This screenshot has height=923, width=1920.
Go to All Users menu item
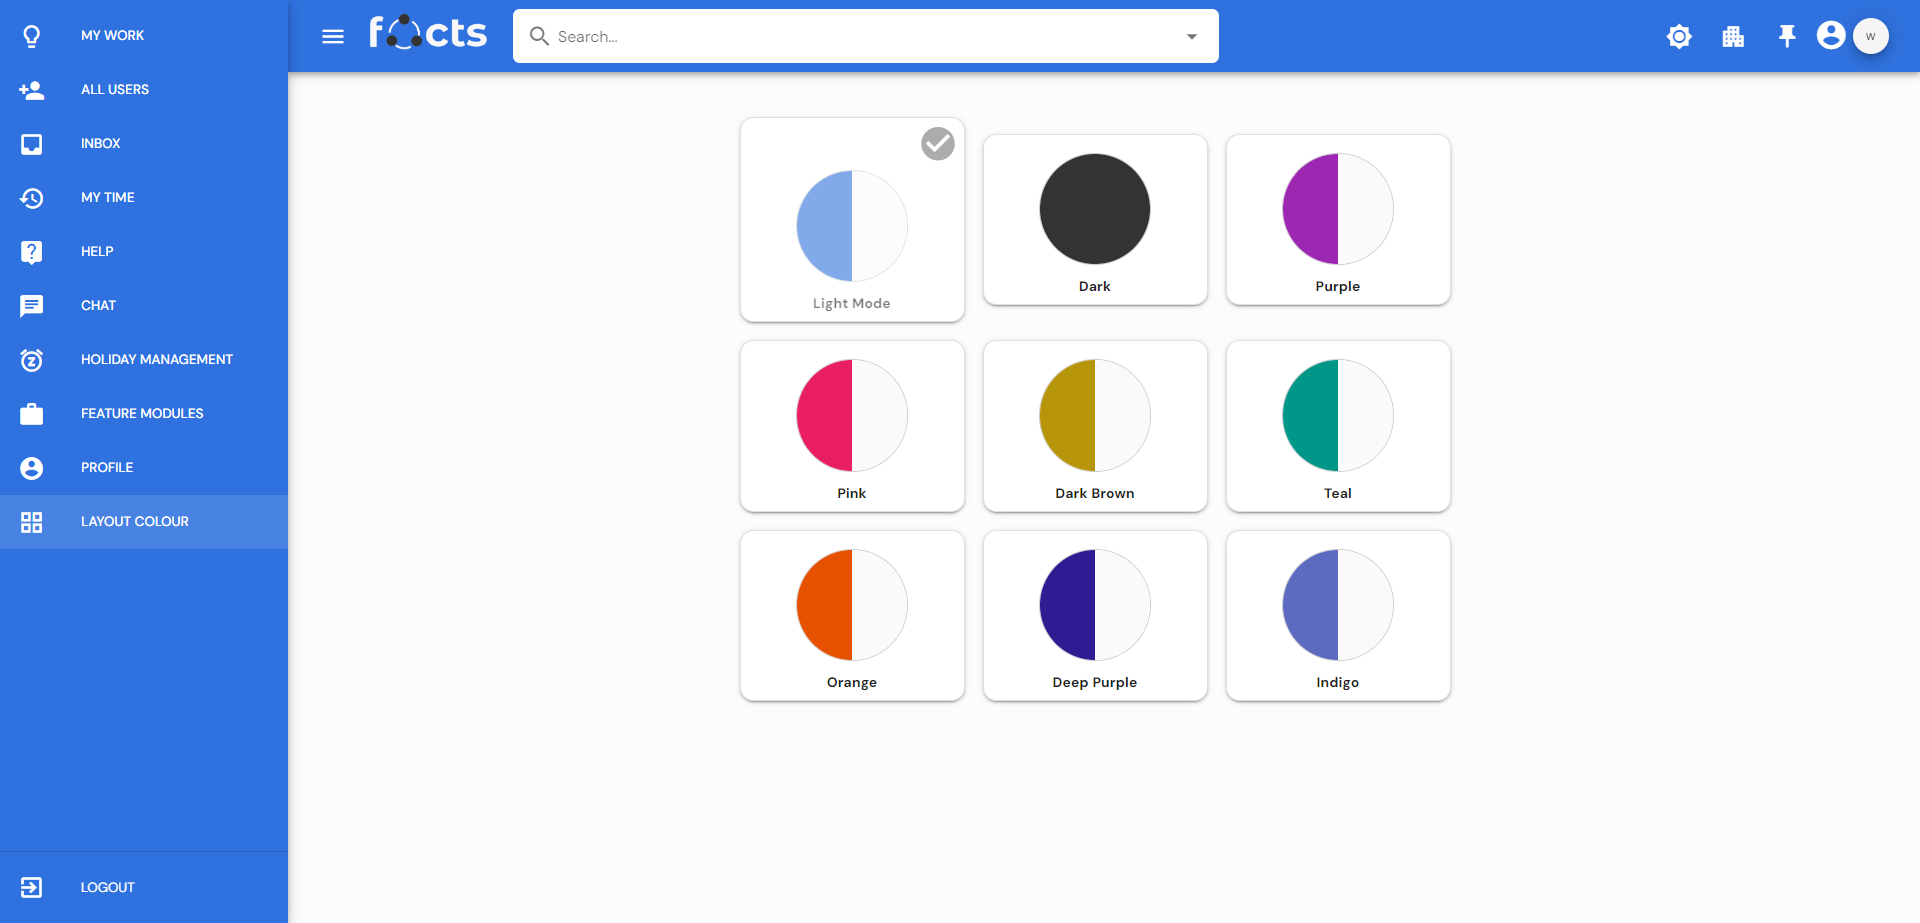pos(115,90)
